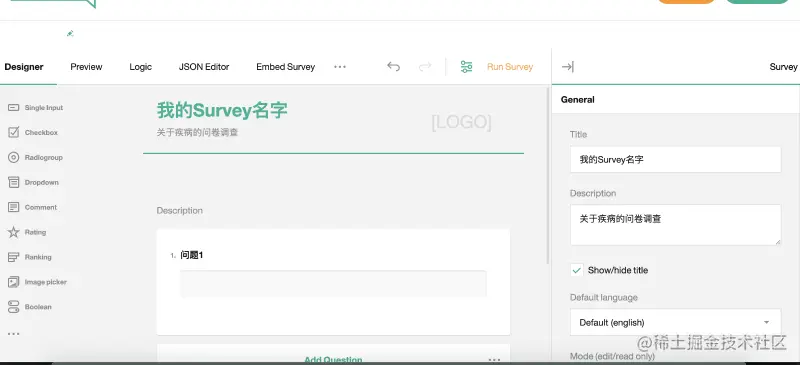
Task: Switch to the Preview tab
Action: pyautogui.click(x=86, y=67)
